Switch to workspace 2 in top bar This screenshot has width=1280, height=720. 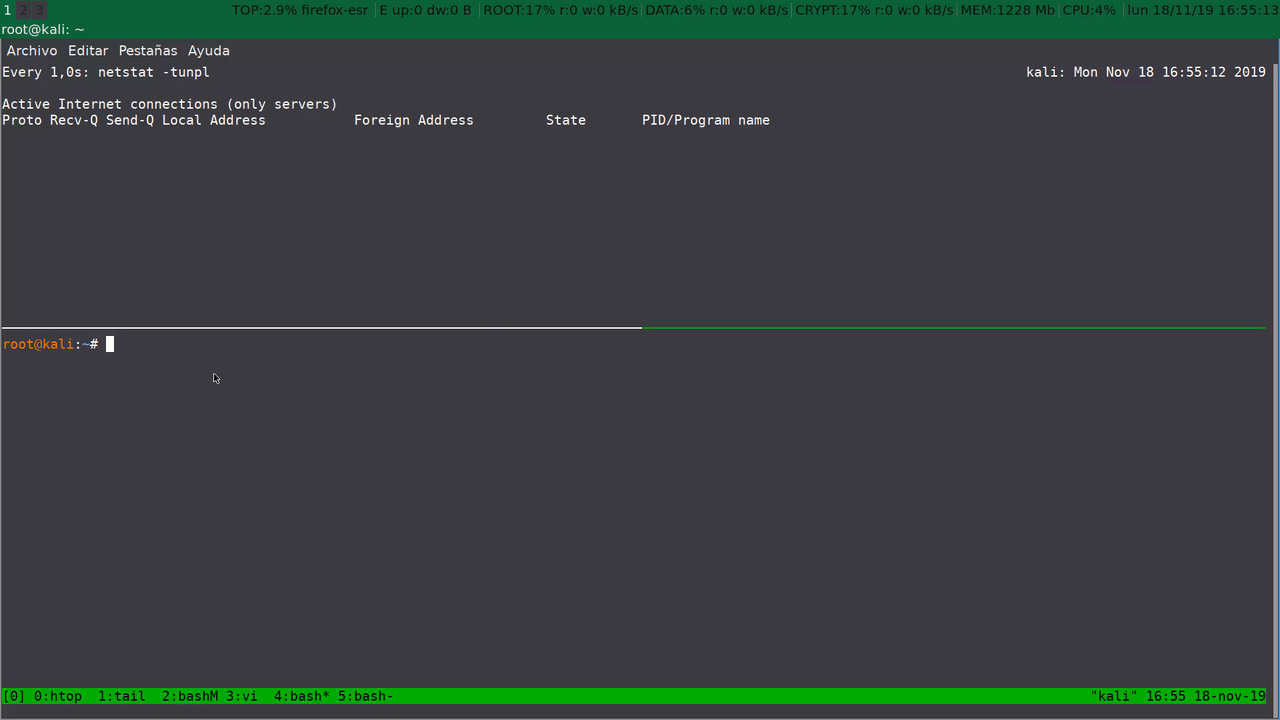pos(23,10)
